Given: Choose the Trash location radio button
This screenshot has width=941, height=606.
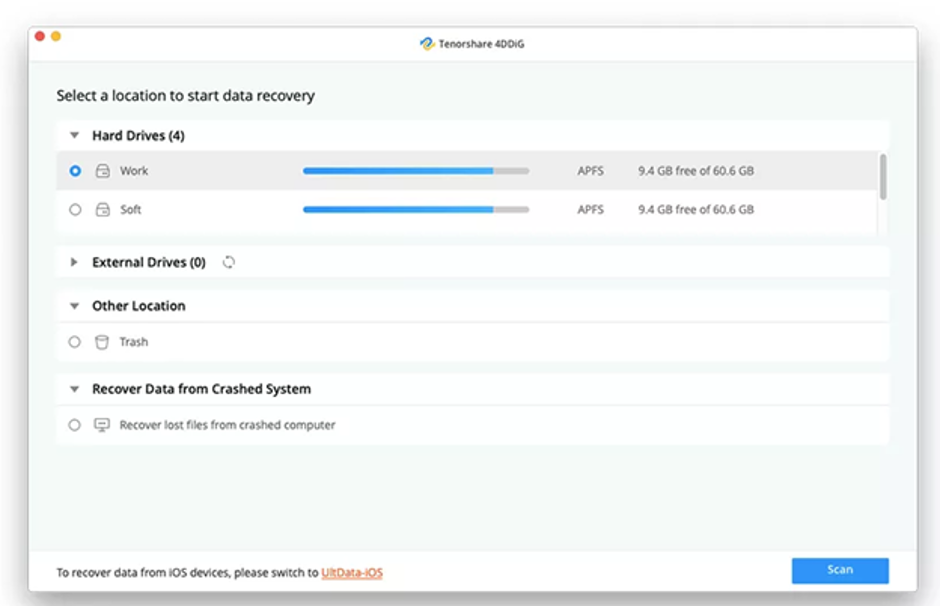Looking at the screenshot, I should click(x=74, y=342).
